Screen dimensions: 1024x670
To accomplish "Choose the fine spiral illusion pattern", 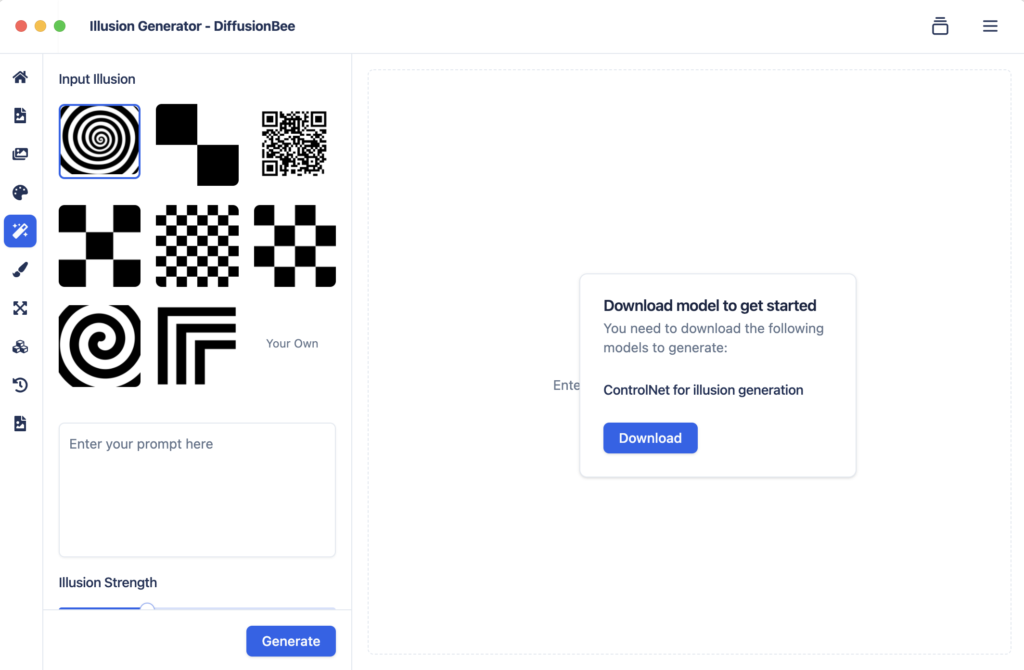I will (x=99, y=142).
